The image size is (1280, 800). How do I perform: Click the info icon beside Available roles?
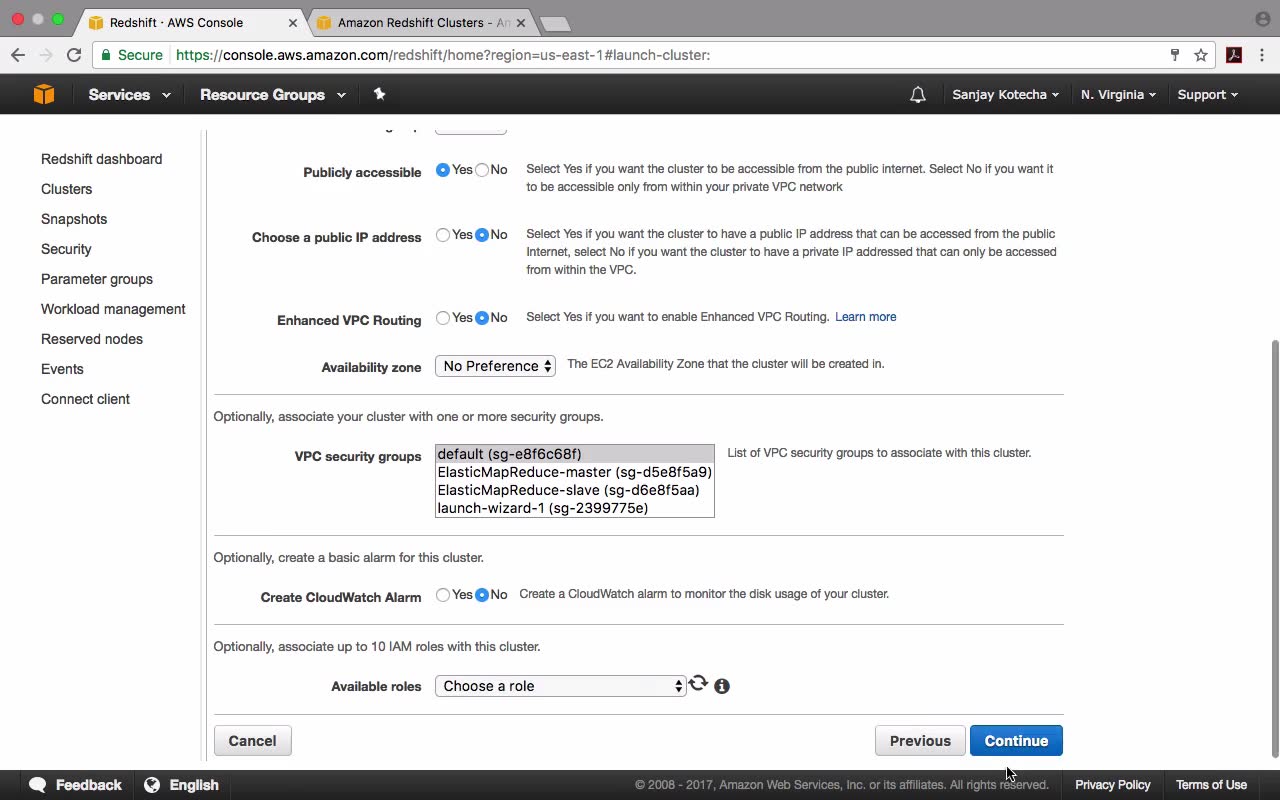[722, 686]
